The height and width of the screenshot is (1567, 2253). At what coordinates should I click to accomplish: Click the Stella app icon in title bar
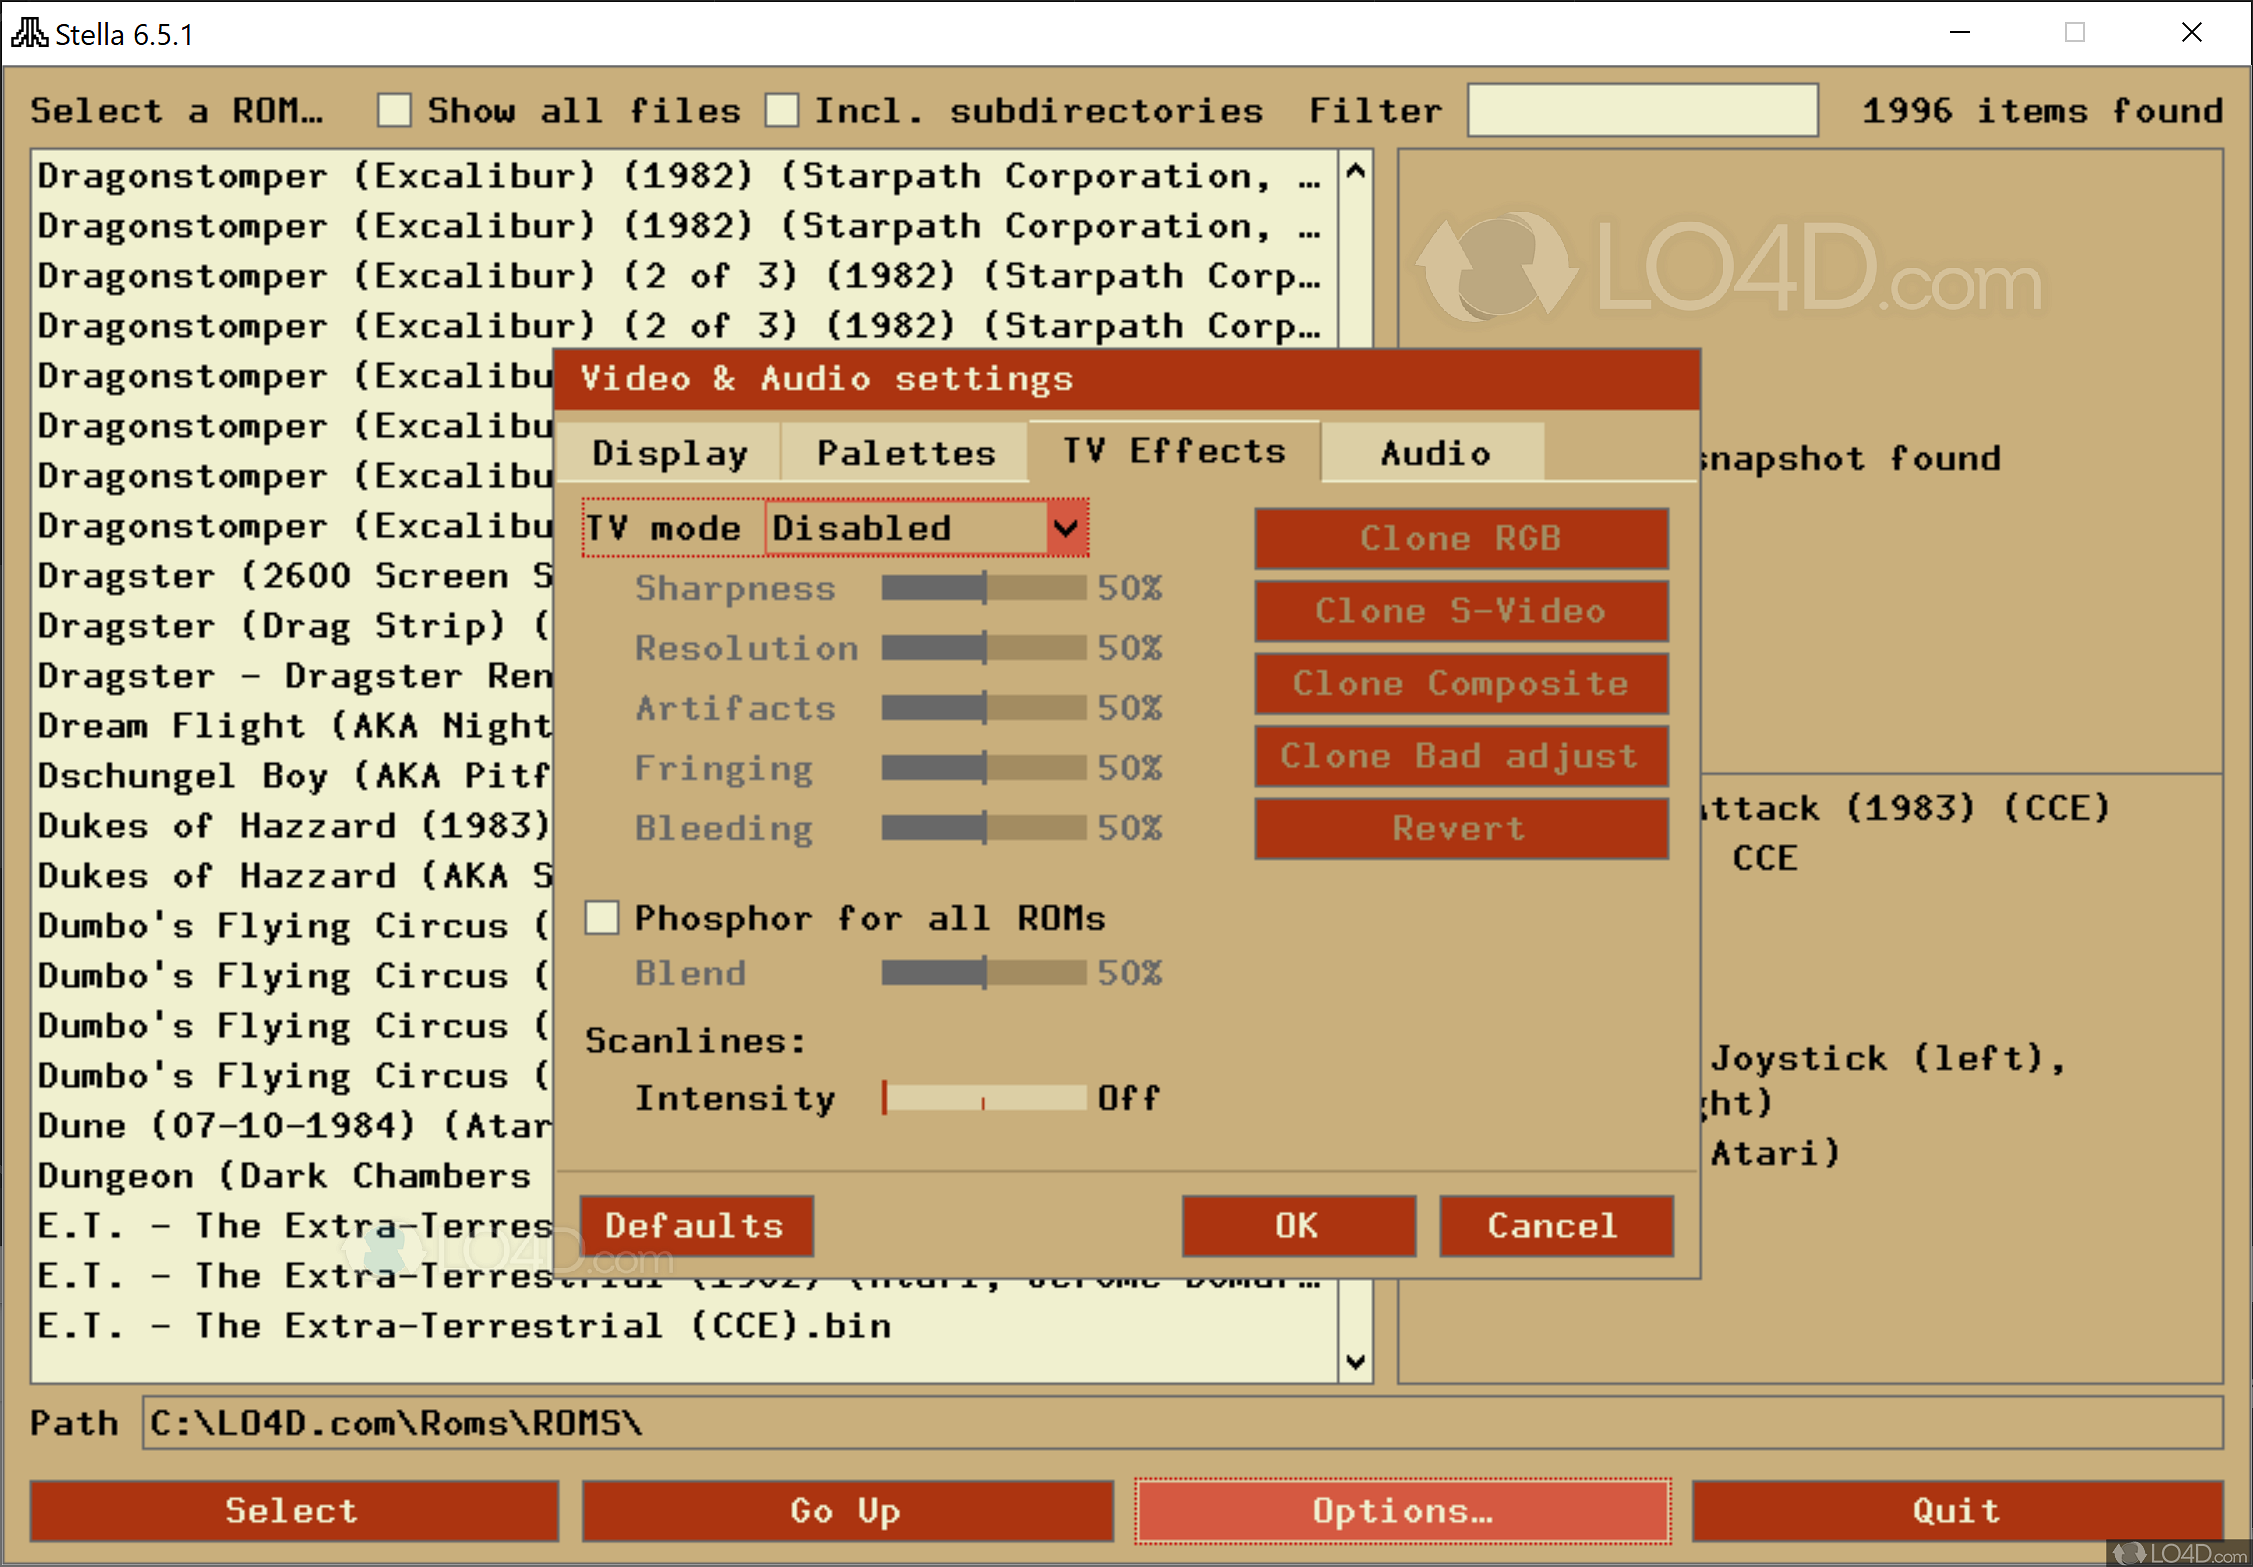pos(28,33)
